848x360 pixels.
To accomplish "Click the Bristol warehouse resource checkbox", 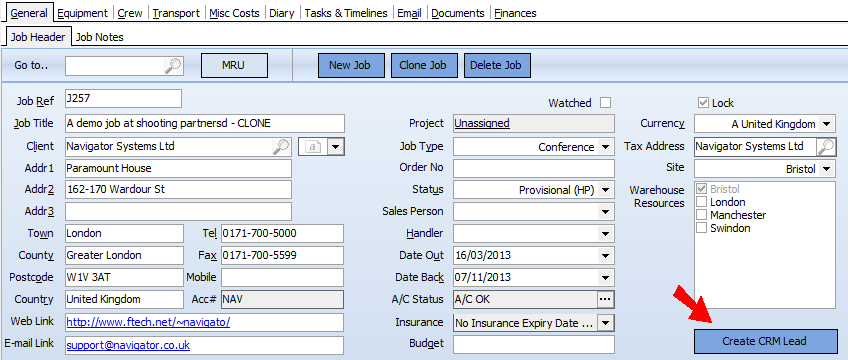I will pyautogui.click(x=701, y=189).
